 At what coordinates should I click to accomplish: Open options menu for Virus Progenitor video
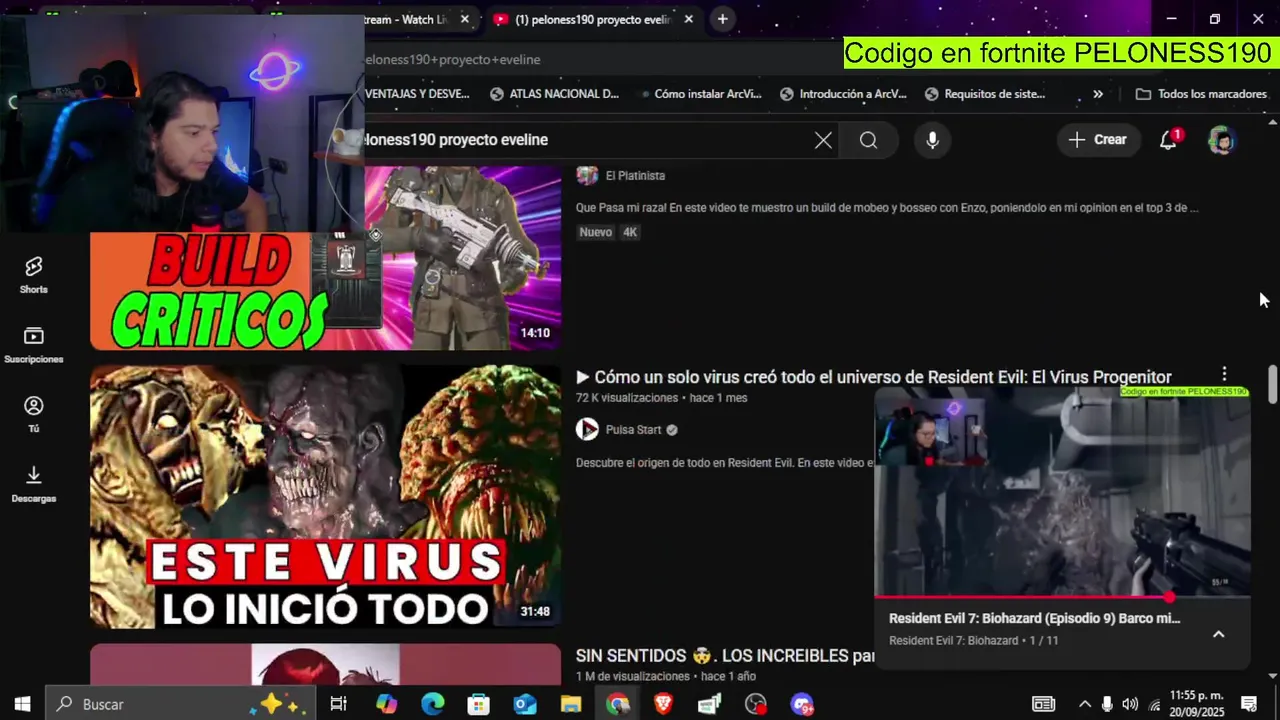click(1224, 375)
